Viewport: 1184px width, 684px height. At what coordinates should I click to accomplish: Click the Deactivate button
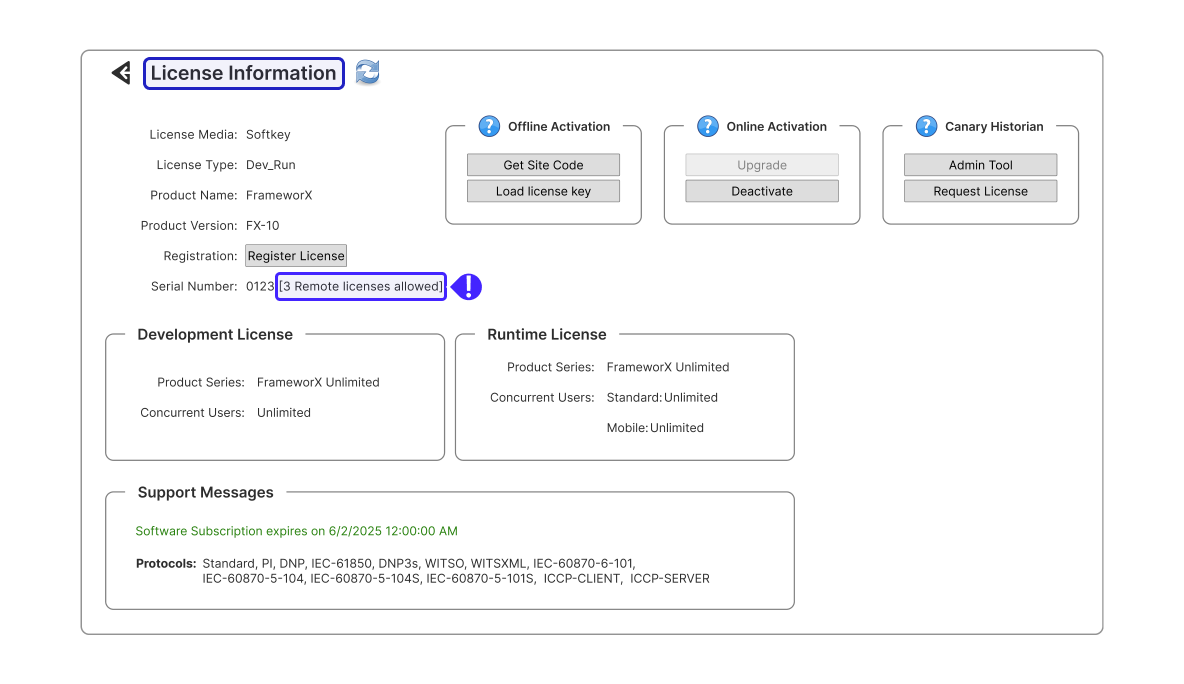pyautogui.click(x=762, y=191)
